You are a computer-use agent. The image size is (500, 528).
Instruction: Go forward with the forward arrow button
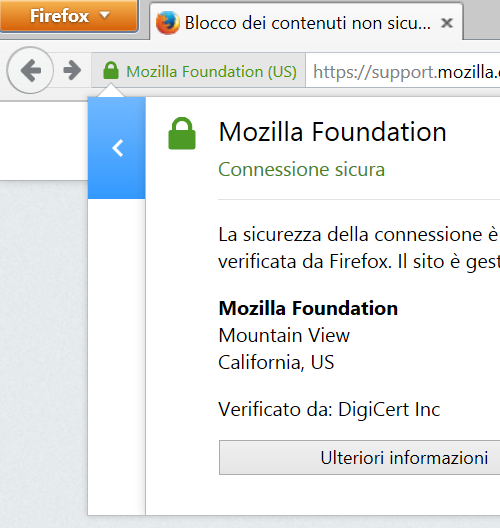pyautogui.click(x=72, y=70)
